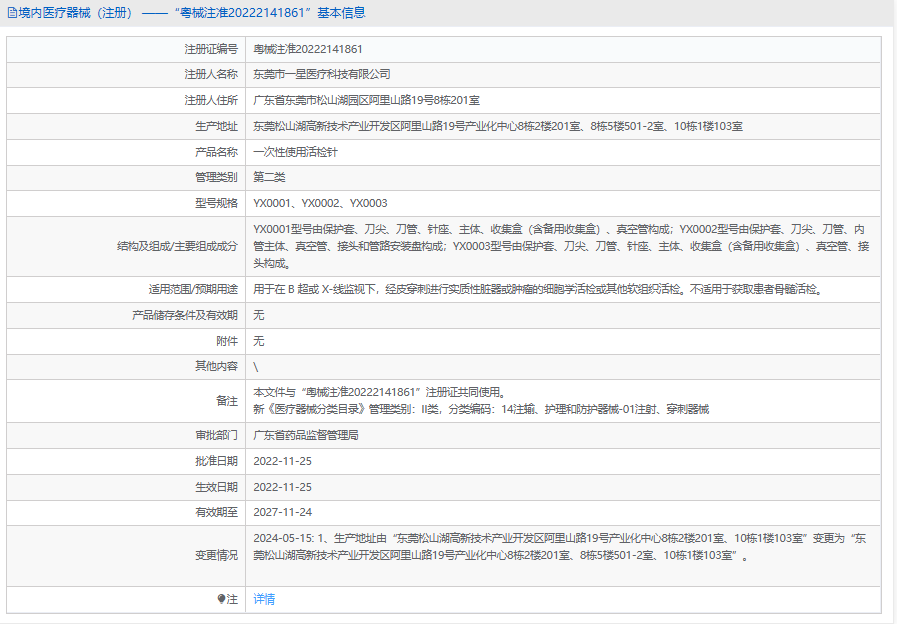Image resolution: width=897 pixels, height=624 pixels.
Task: Select registration number 粤械注准20222141861 value
Action: pos(308,48)
